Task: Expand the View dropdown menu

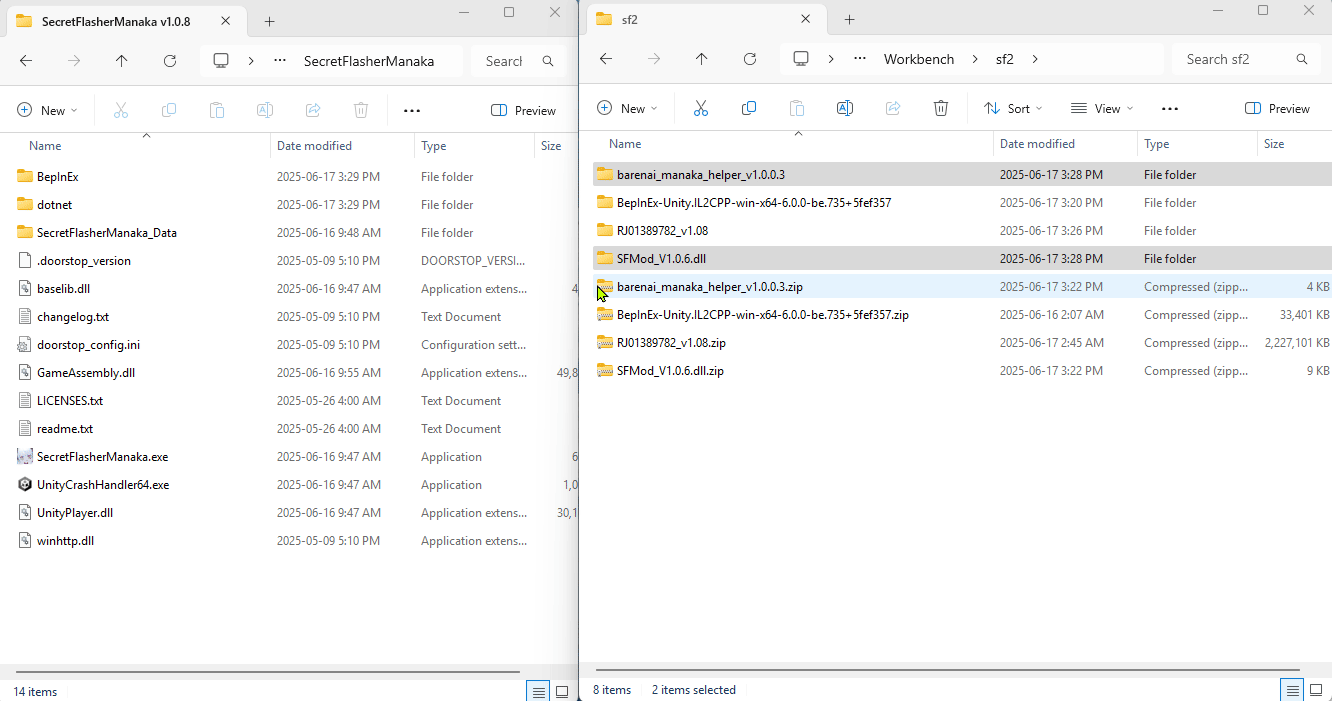Action: [1102, 108]
